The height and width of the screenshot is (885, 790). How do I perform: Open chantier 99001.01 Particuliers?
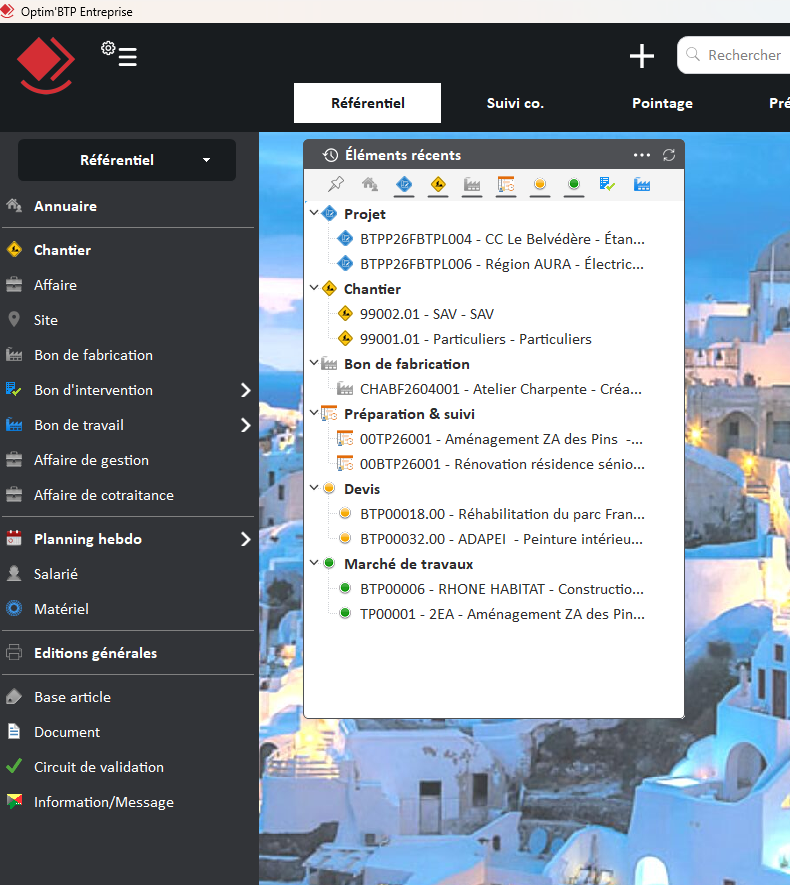point(476,339)
